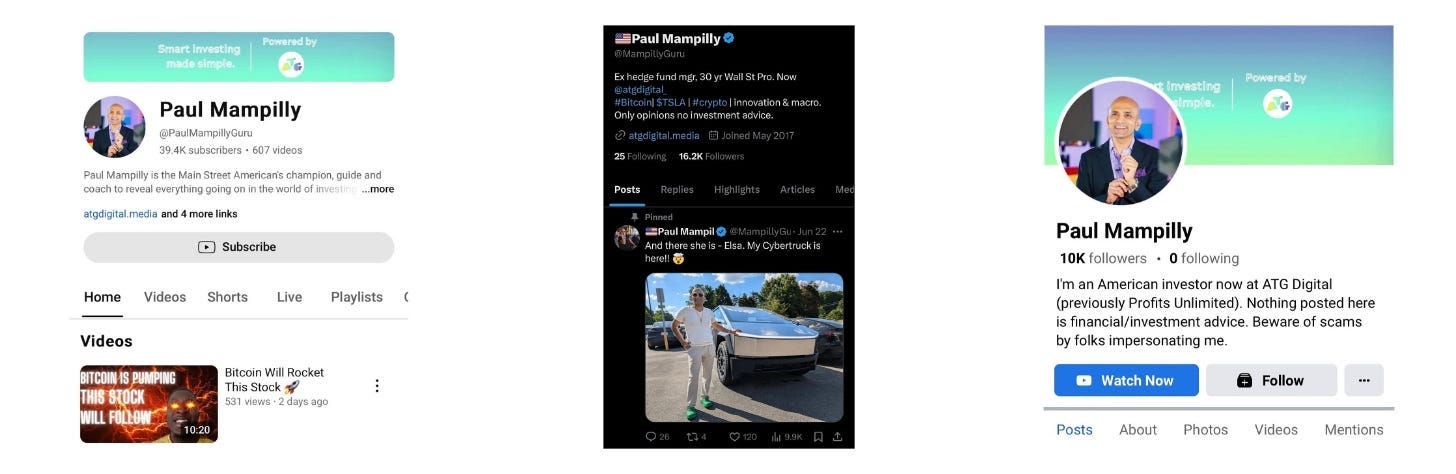Click the retweet icon on the pinned tweet

click(691, 436)
